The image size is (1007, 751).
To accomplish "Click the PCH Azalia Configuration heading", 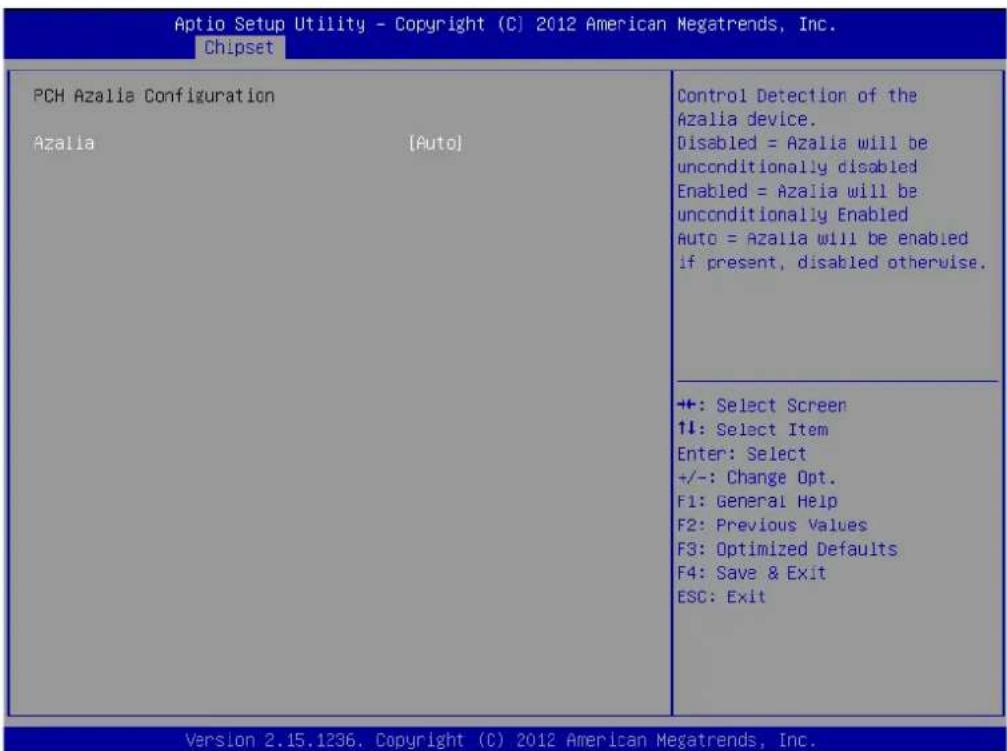I will [x=153, y=96].
